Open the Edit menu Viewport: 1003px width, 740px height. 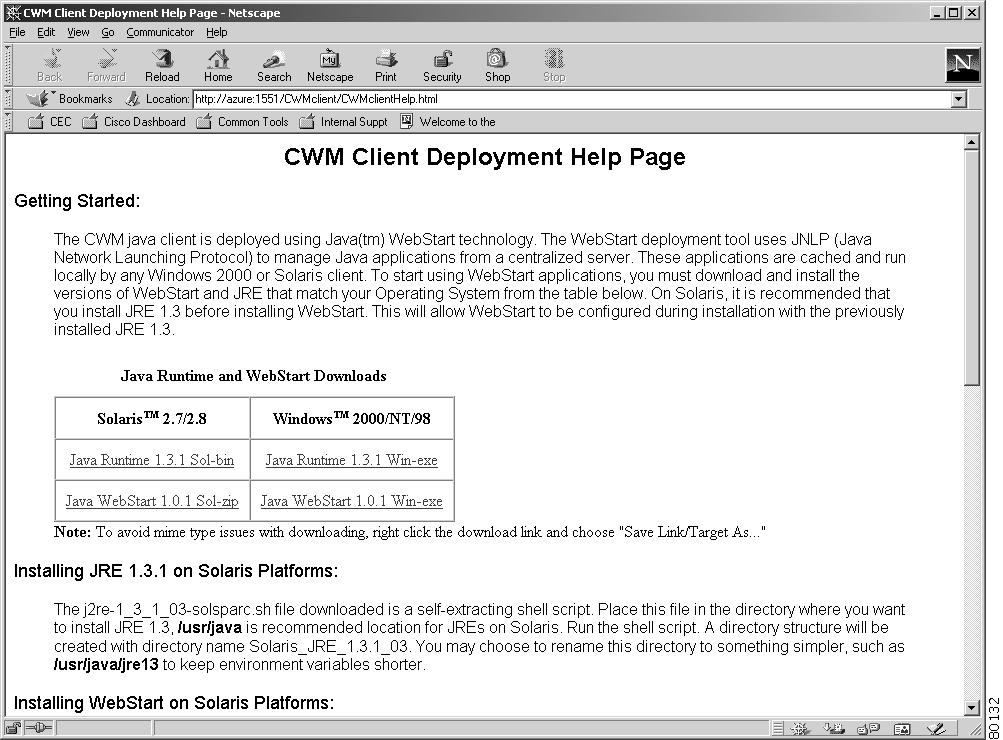coord(45,32)
